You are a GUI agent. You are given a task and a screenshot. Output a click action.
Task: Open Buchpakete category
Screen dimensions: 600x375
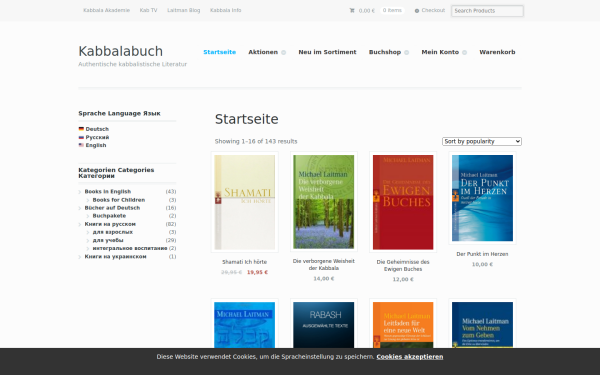click(x=109, y=216)
